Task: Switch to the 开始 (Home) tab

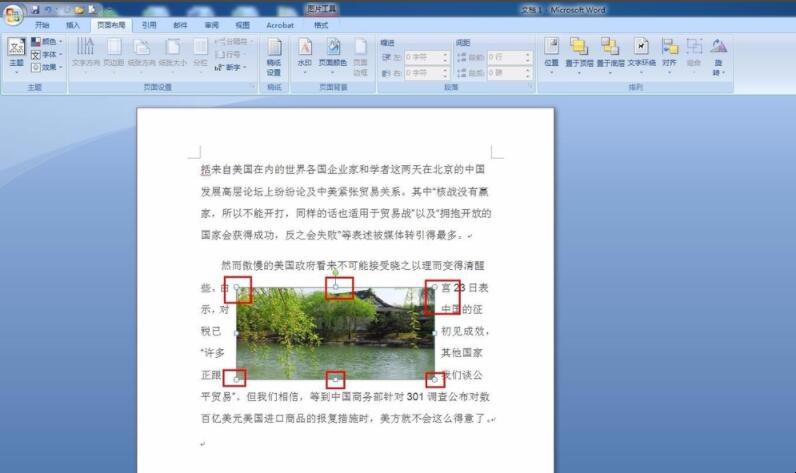Action: [42, 24]
